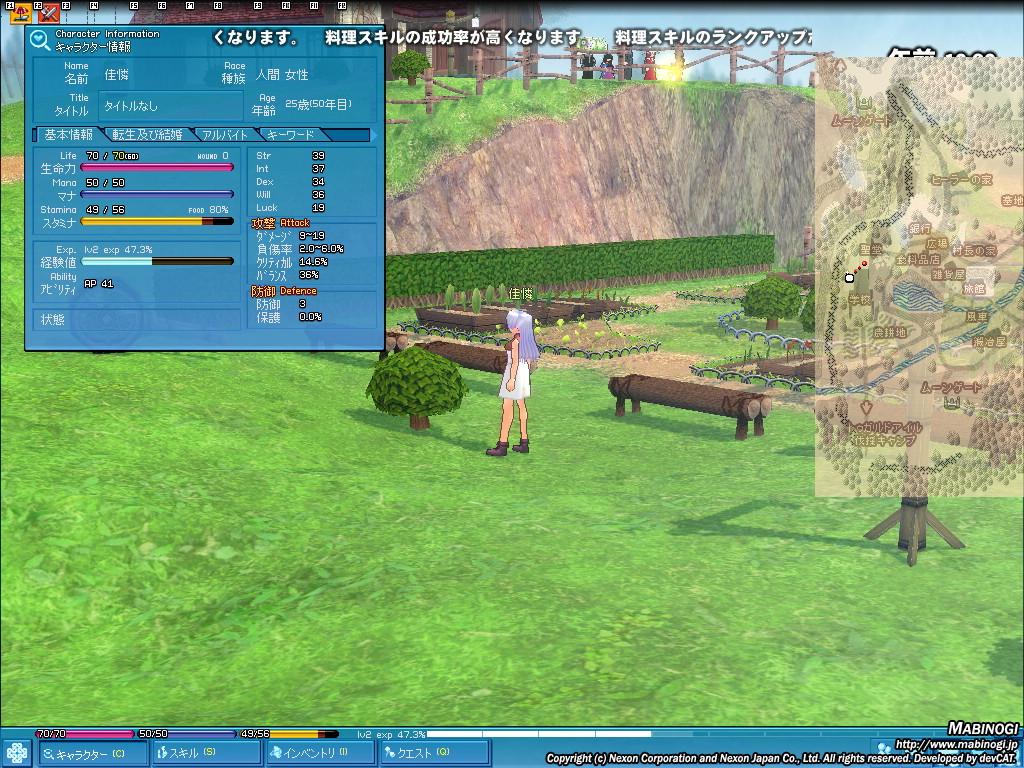Viewport: 1024px width, 768px height.
Task: Click the character name 佳憐 in panel
Action: (117, 75)
